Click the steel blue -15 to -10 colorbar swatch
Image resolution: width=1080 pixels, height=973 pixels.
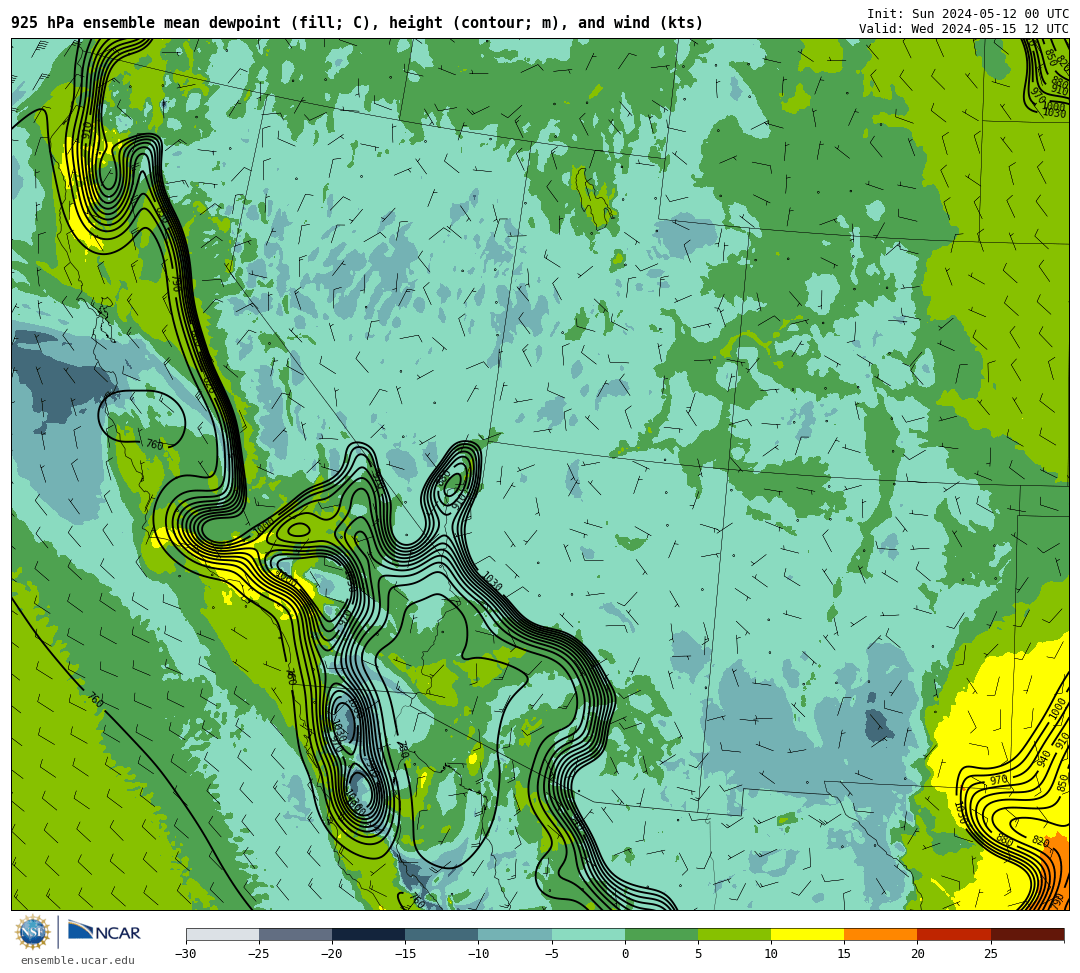[442, 934]
